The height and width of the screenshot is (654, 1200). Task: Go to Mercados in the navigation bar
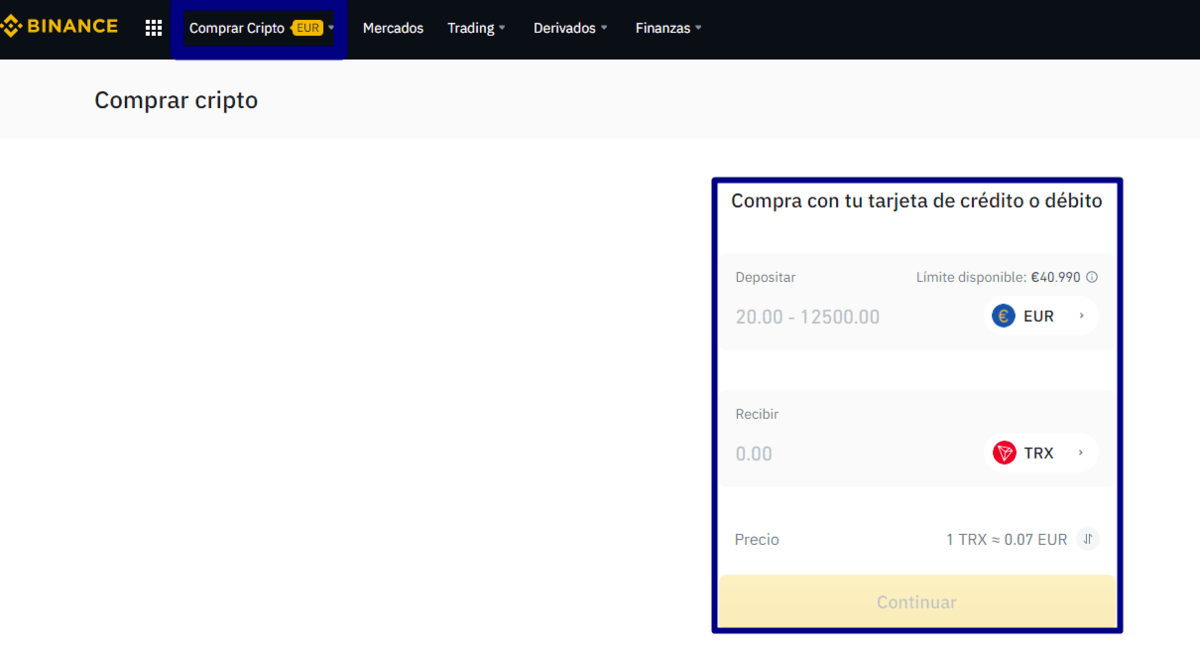tap(393, 28)
